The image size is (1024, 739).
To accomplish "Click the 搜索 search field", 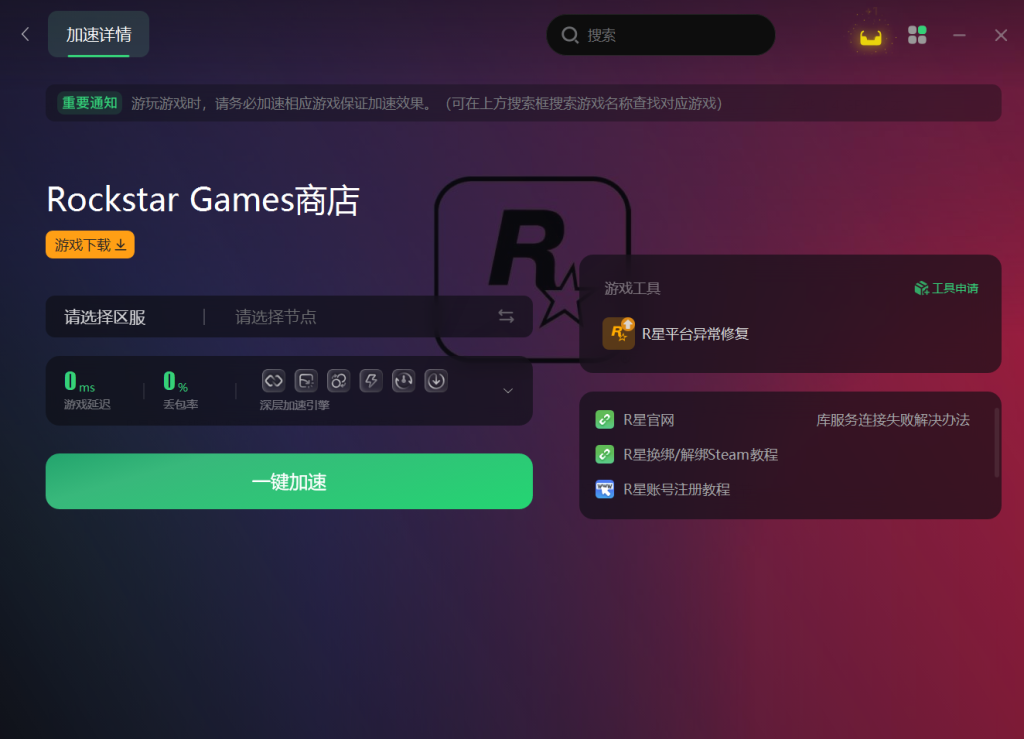I will pos(660,35).
